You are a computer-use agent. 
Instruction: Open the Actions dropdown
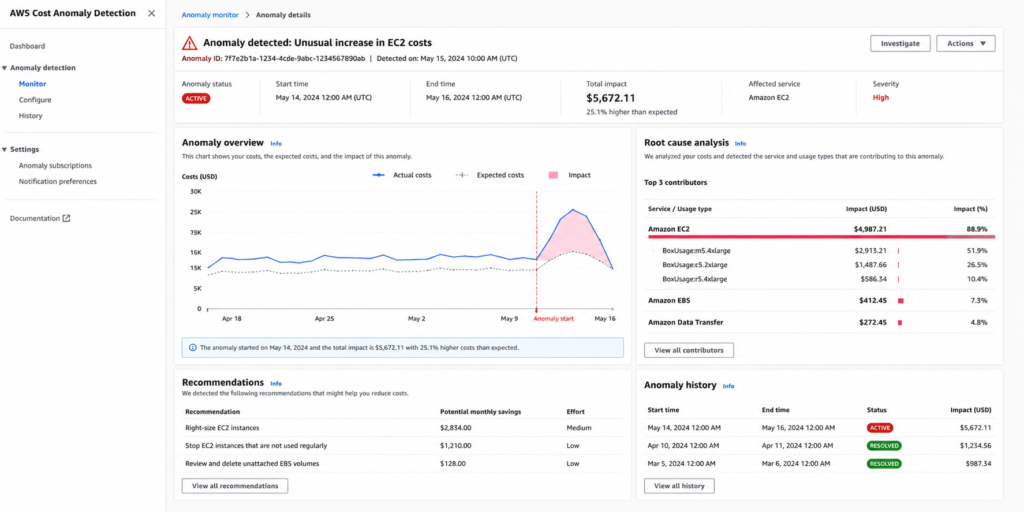[965, 43]
